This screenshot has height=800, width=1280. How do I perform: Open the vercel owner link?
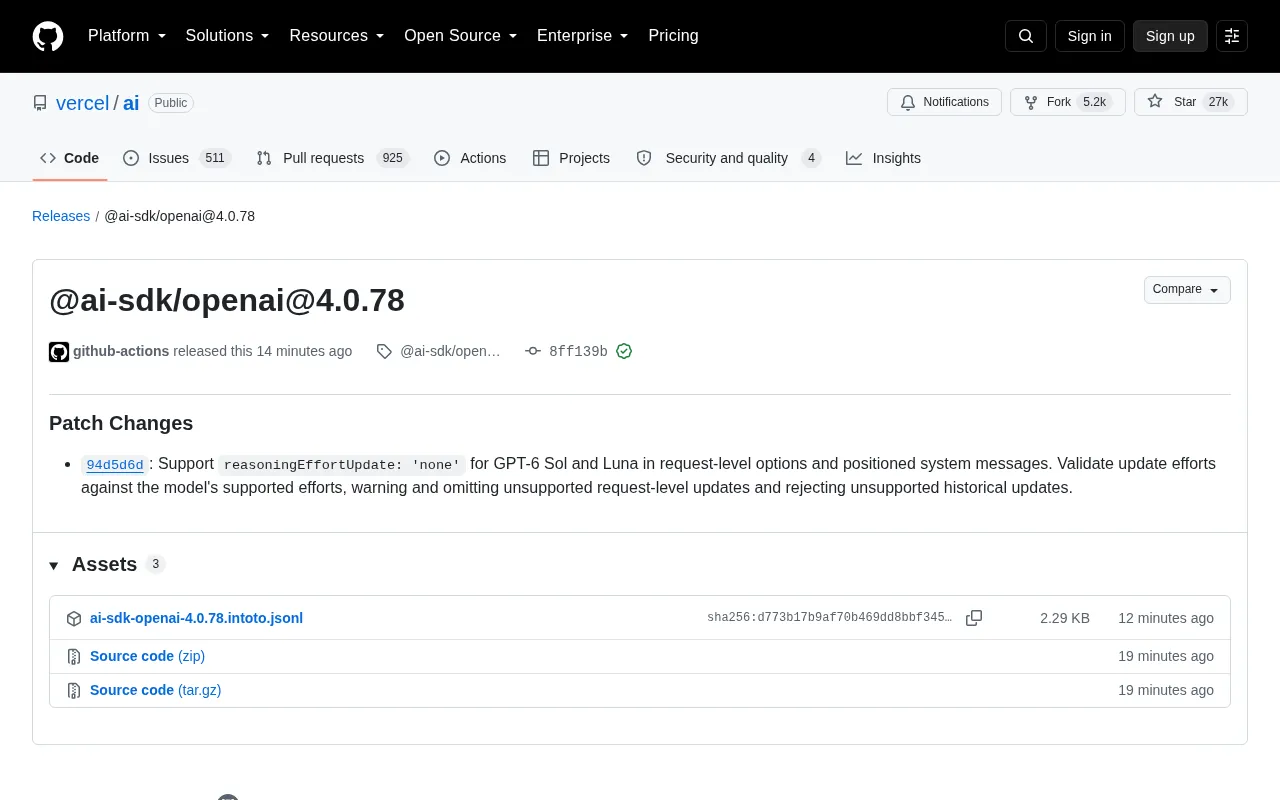(82, 103)
